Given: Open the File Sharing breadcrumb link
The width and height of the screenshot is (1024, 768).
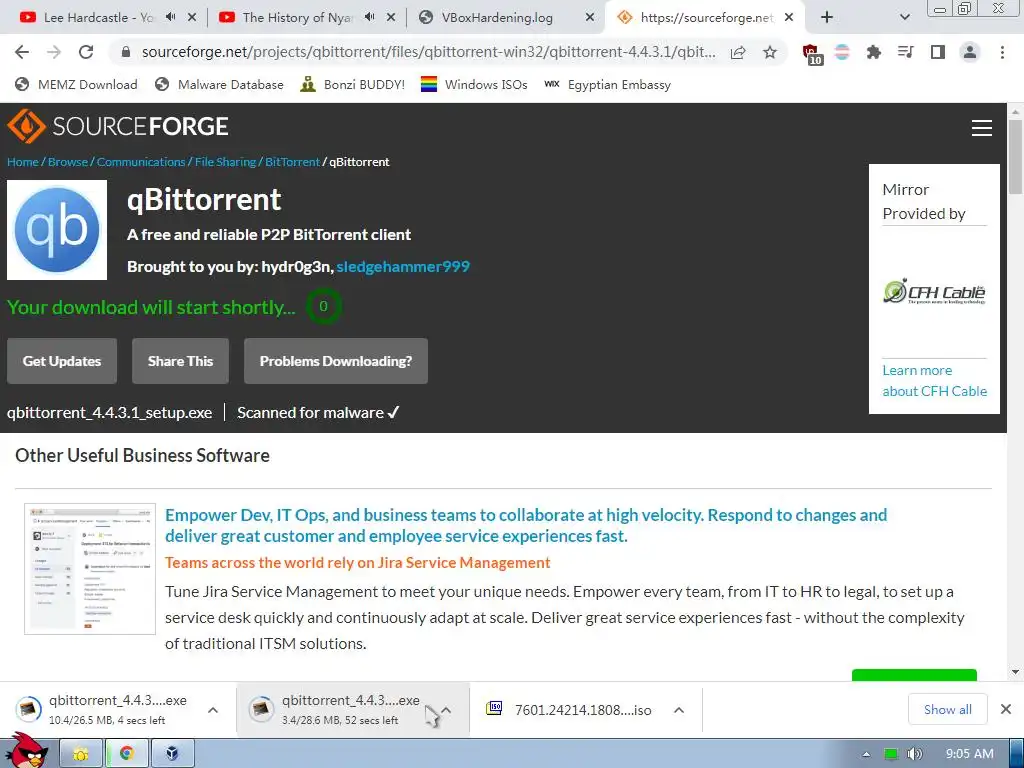Looking at the screenshot, I should coord(225,162).
